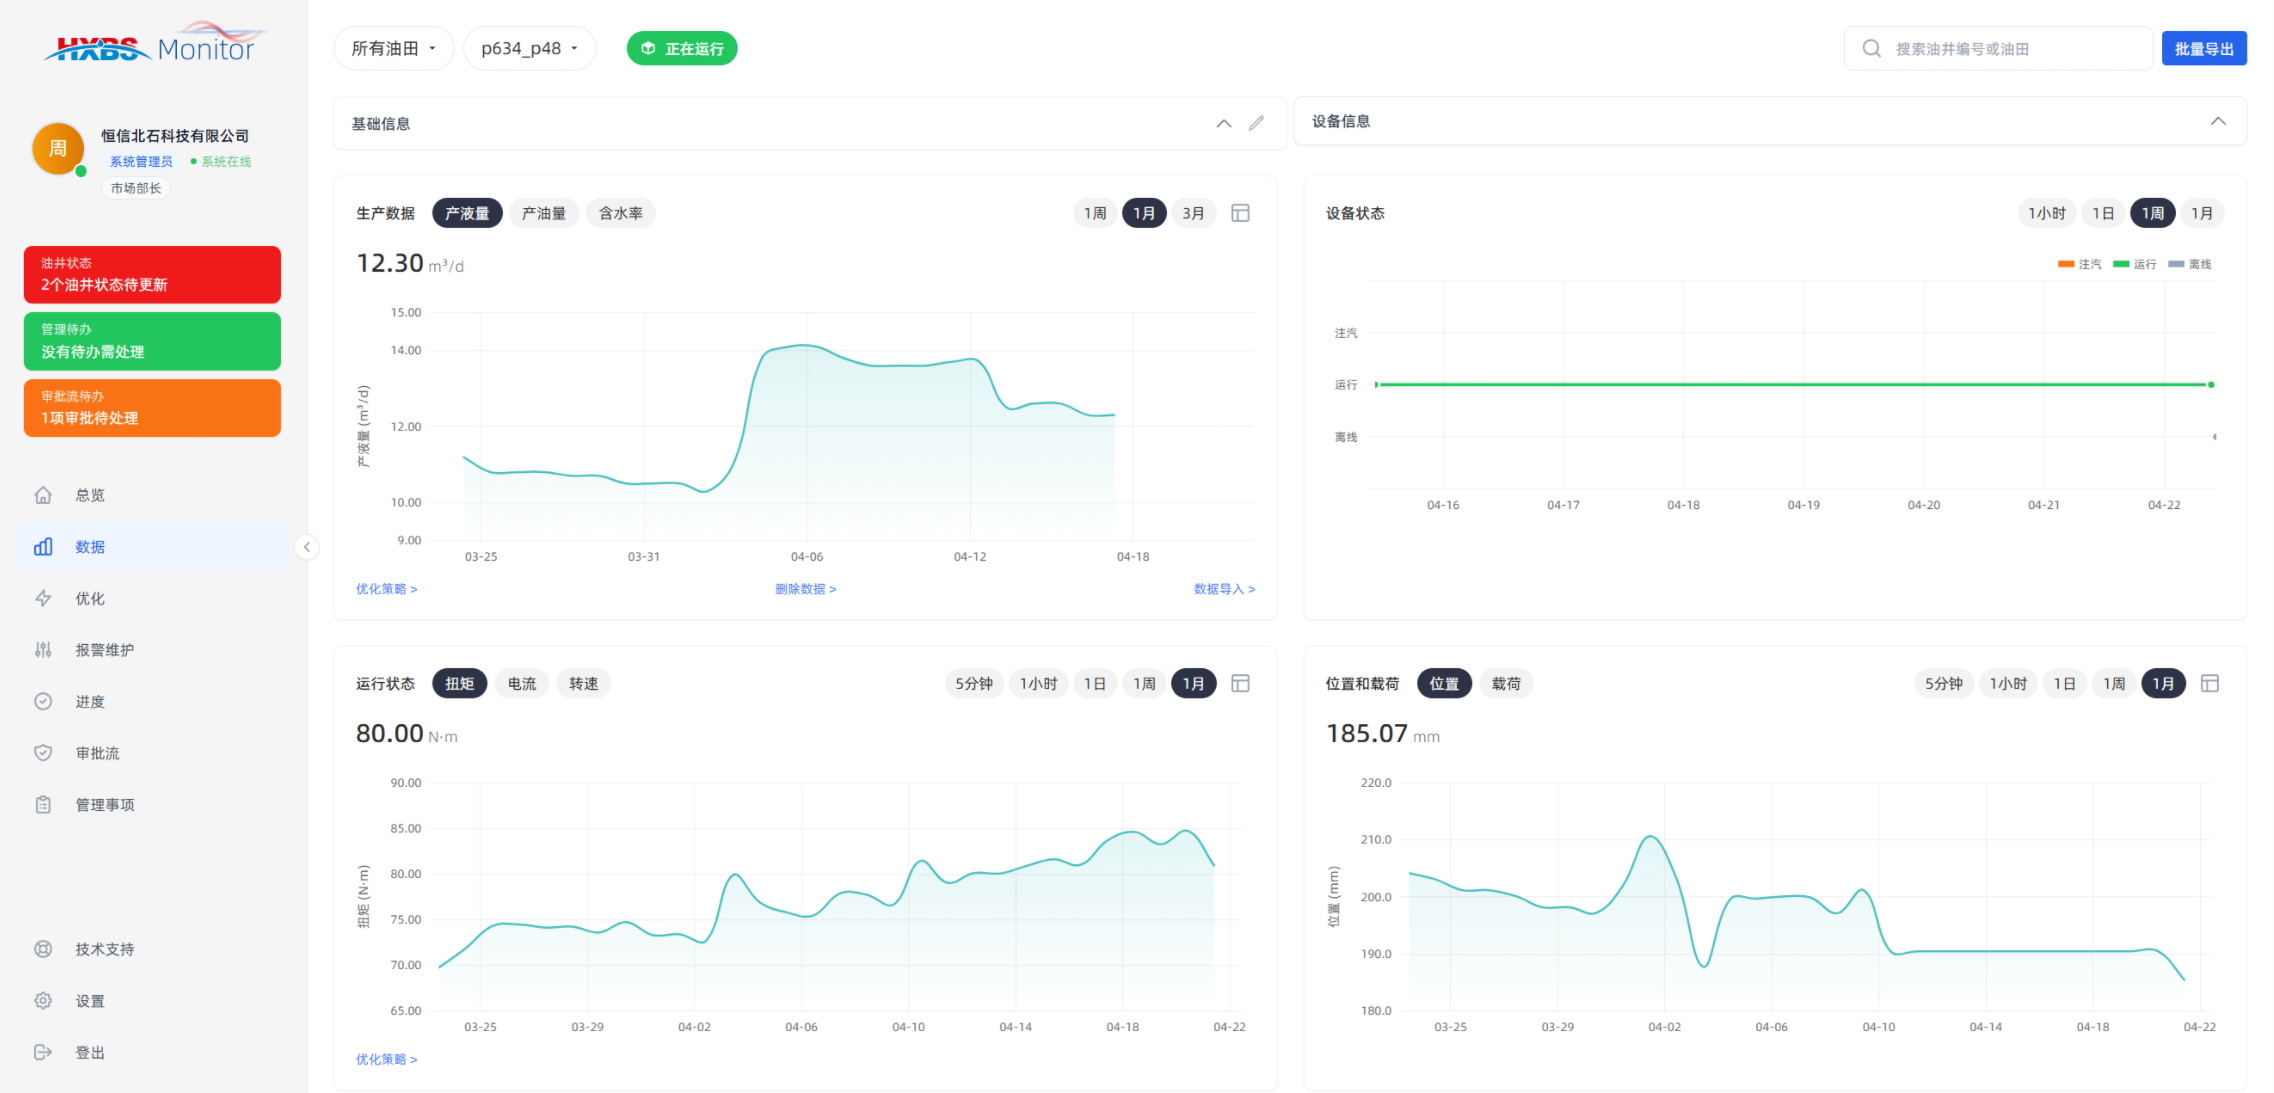Select 1小时 range in 设备状态
Viewport: 2274px width, 1093px height.
coord(2047,213)
